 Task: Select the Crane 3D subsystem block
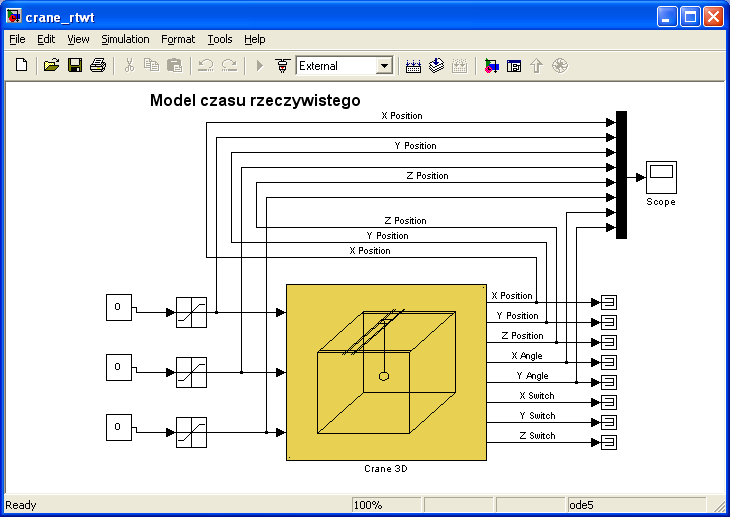pos(386,372)
